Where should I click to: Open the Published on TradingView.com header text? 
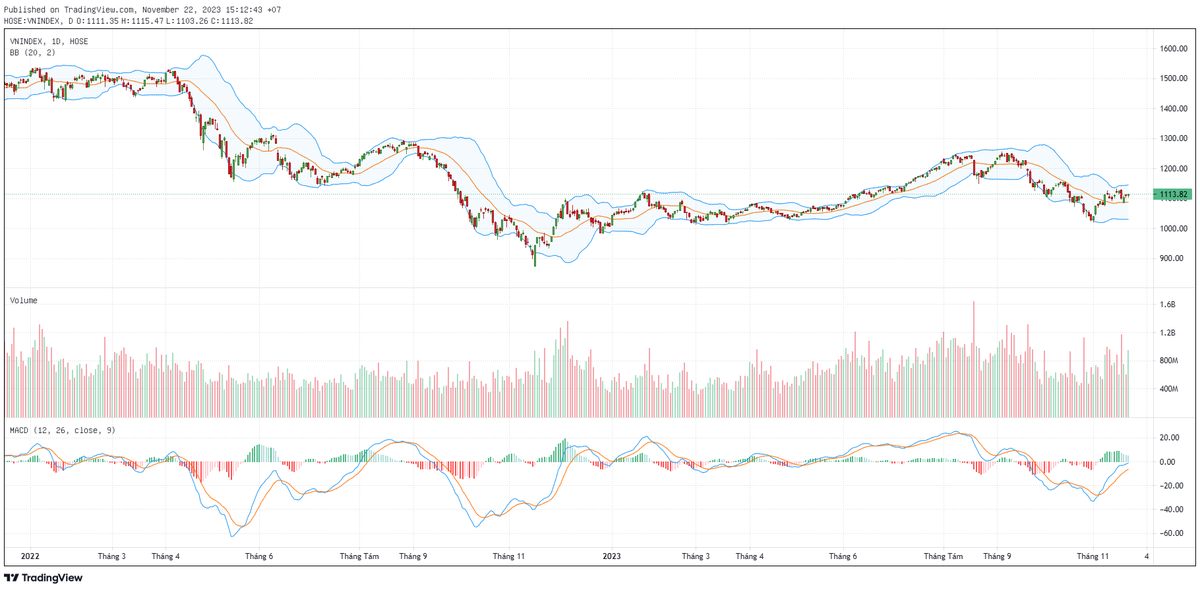point(142,9)
